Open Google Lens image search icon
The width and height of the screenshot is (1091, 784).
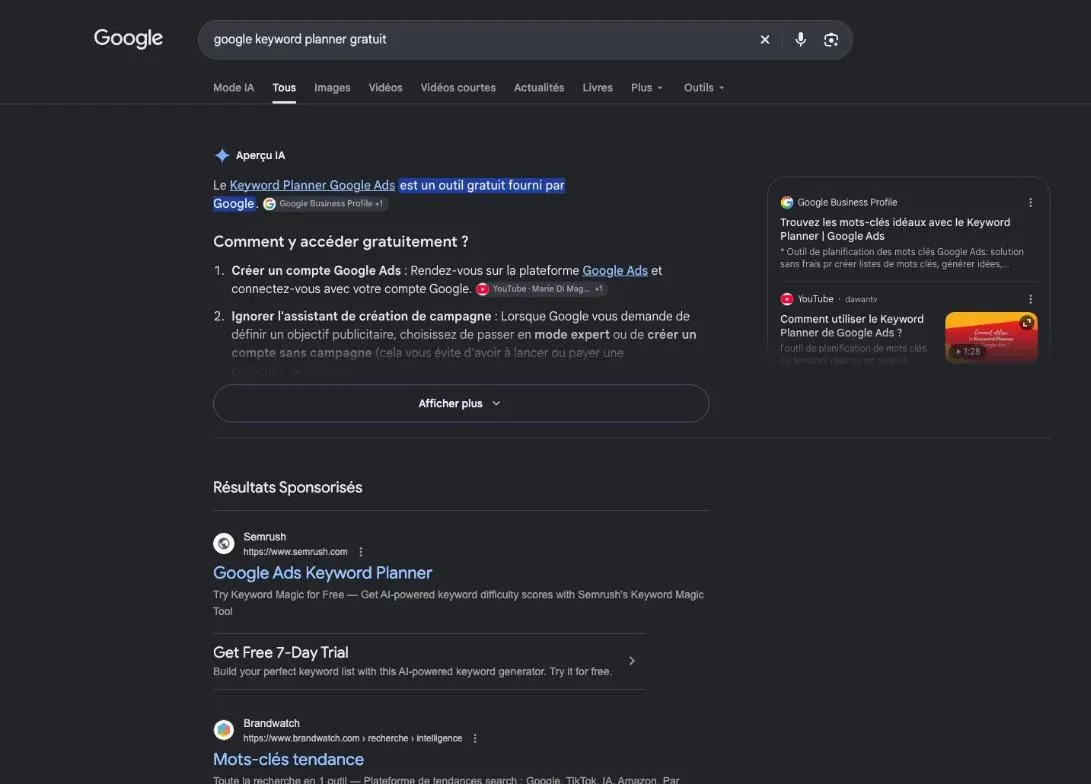click(831, 40)
